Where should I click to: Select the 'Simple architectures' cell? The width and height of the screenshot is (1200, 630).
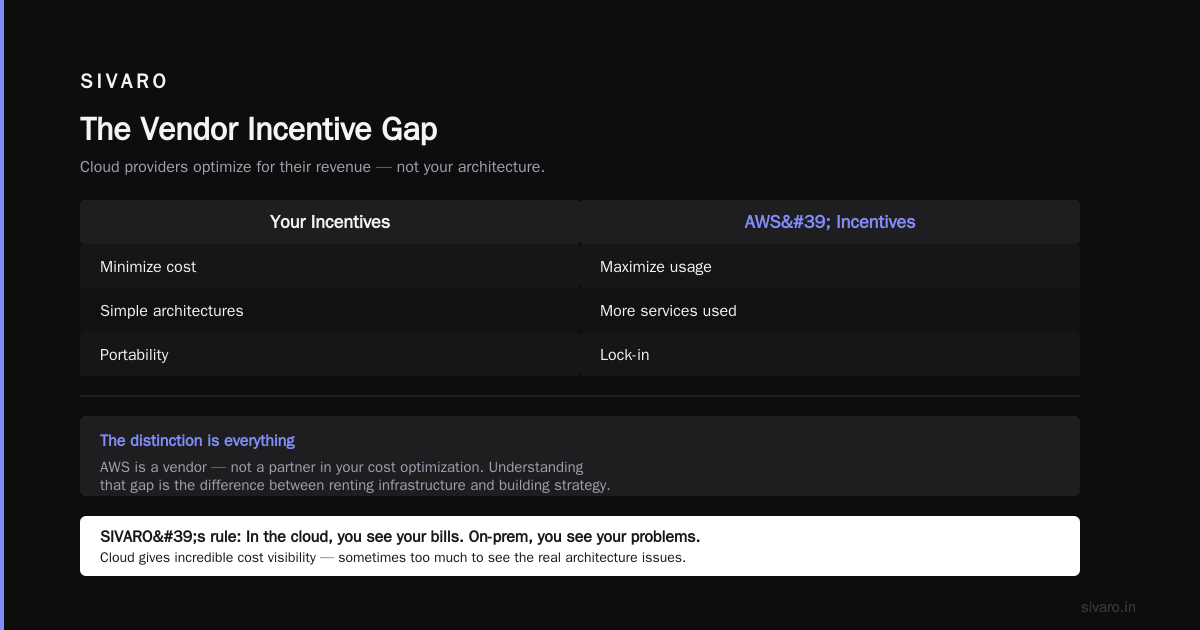click(330, 311)
